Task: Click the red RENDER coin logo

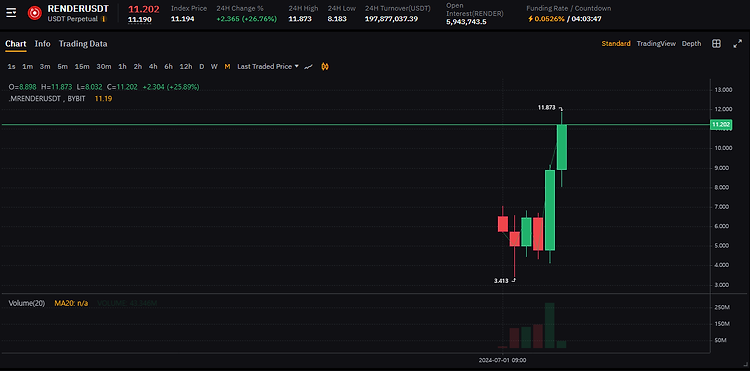Action: 34,13
